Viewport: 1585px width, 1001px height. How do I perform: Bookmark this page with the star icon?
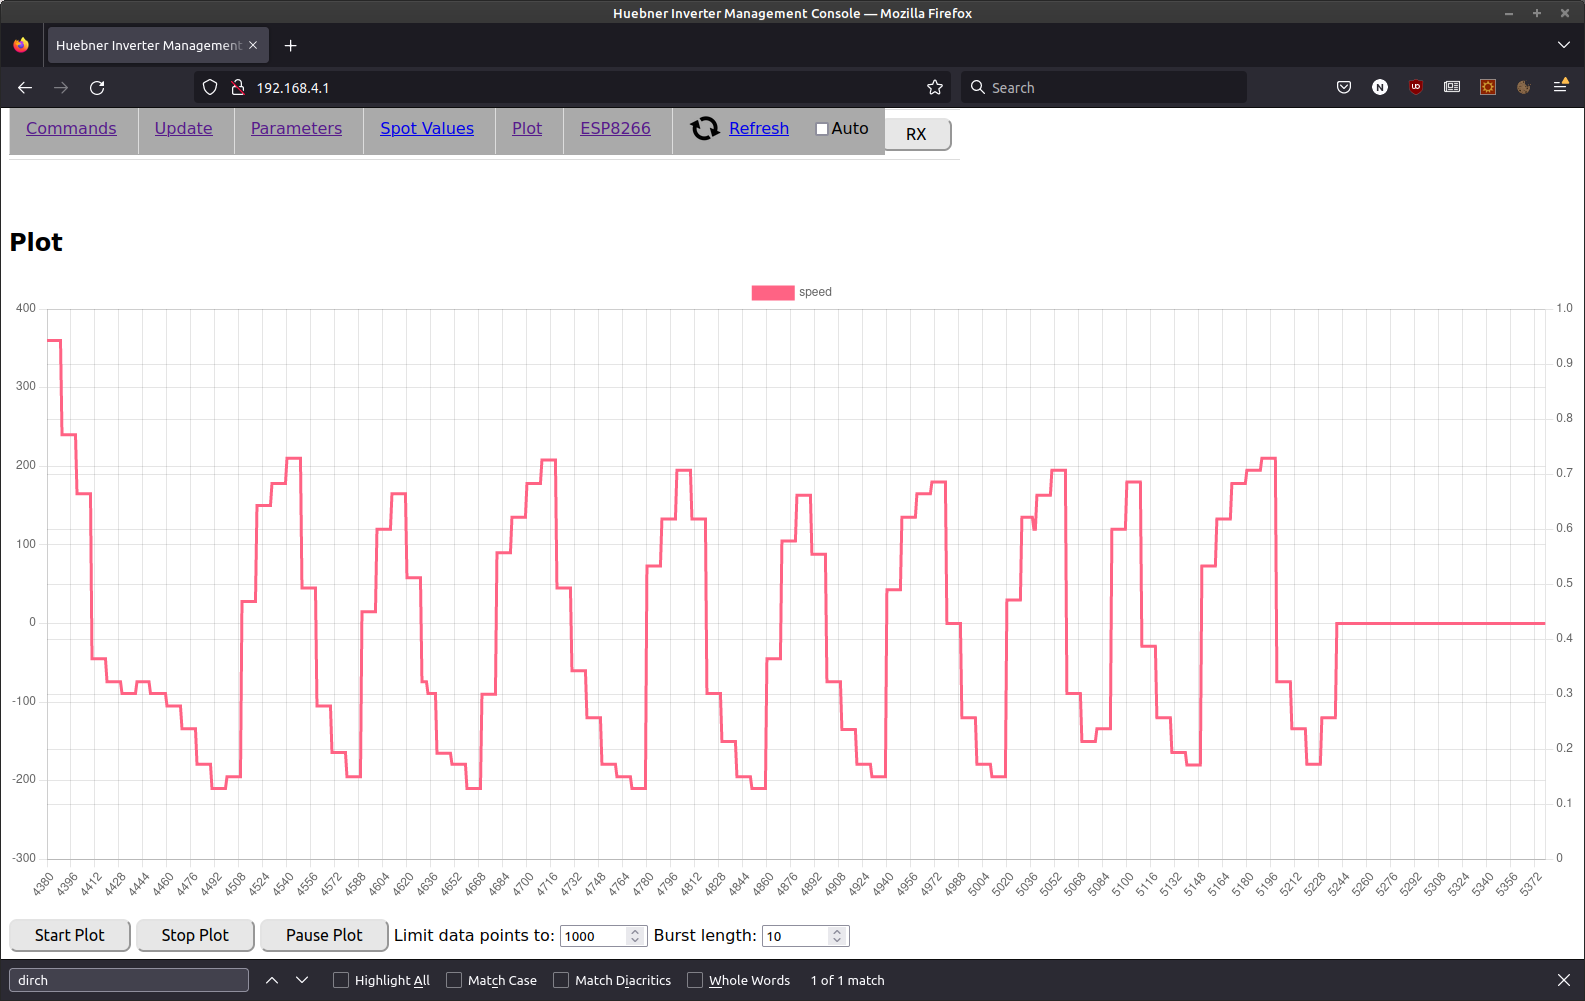(935, 88)
